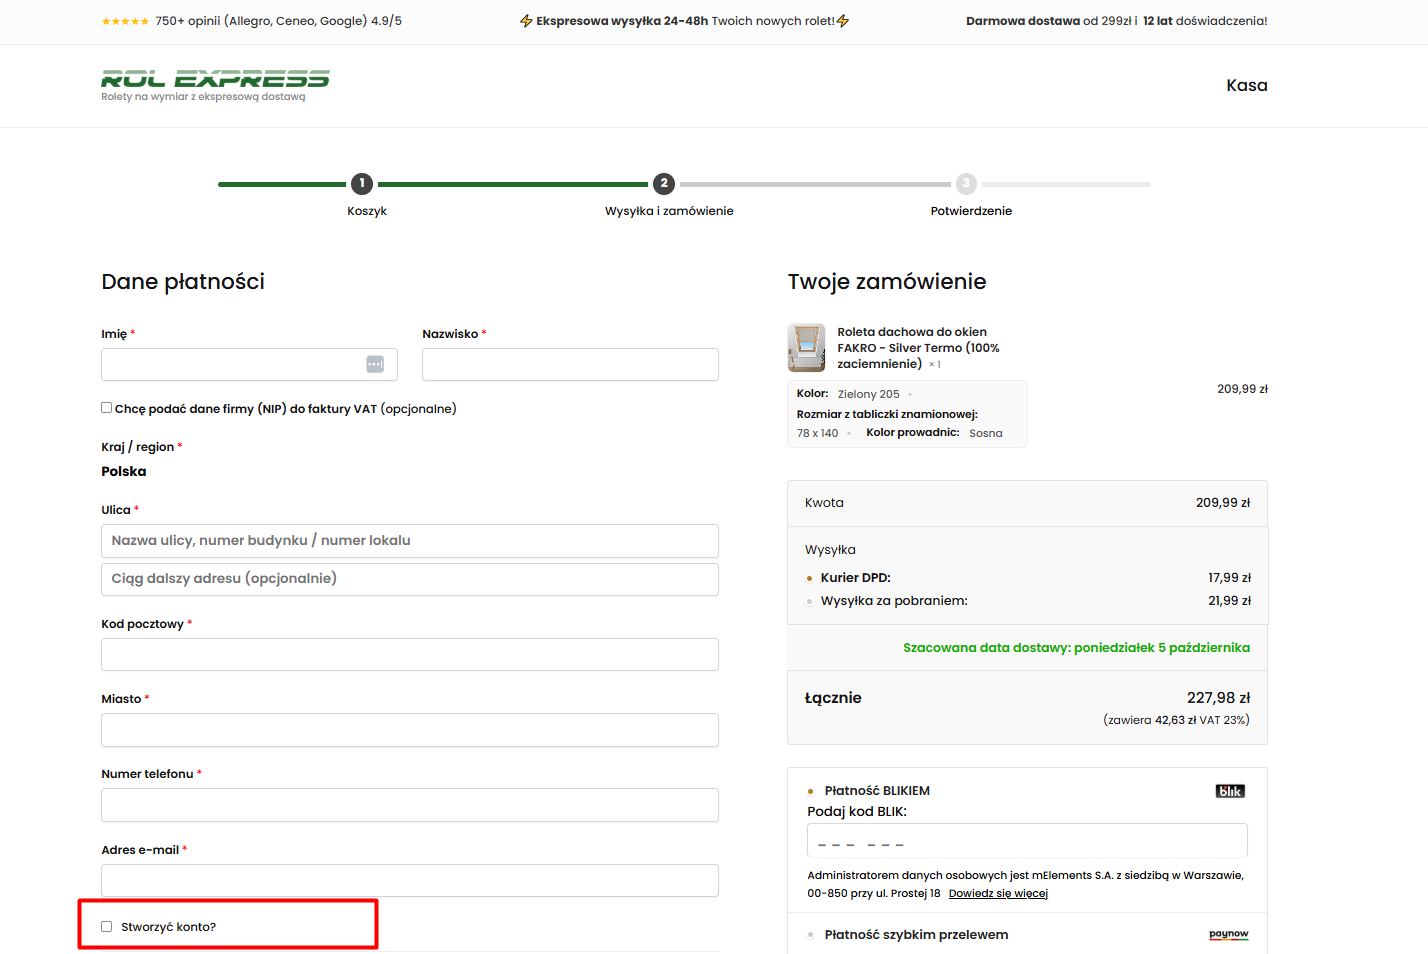Go to the Koszyk step label
Image resolution: width=1428 pixels, height=954 pixels.
(367, 211)
